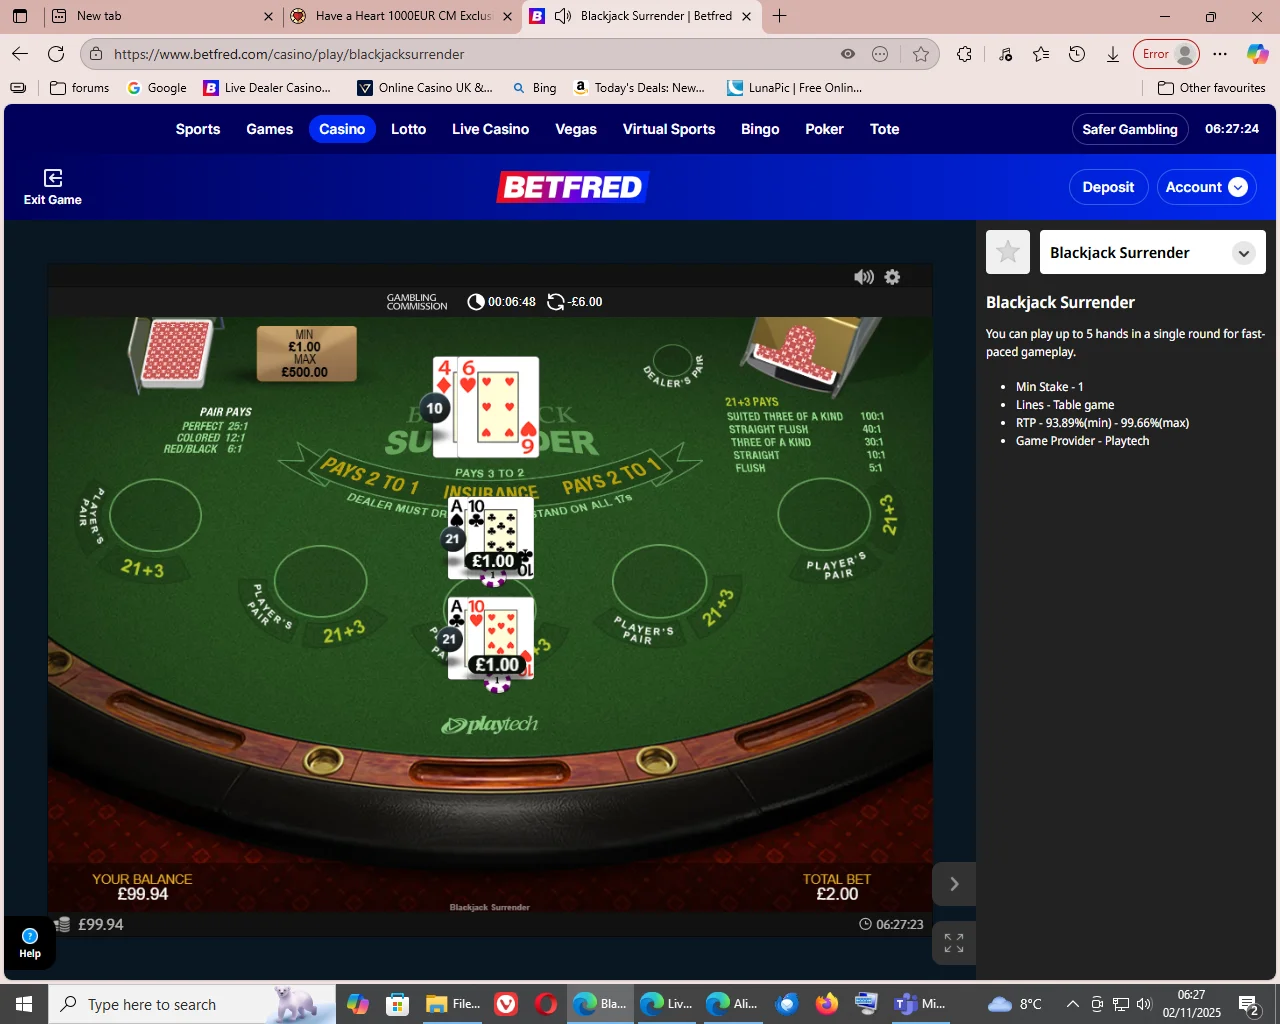Click the net position refresh icon
The width and height of the screenshot is (1280, 1024).
pos(556,302)
